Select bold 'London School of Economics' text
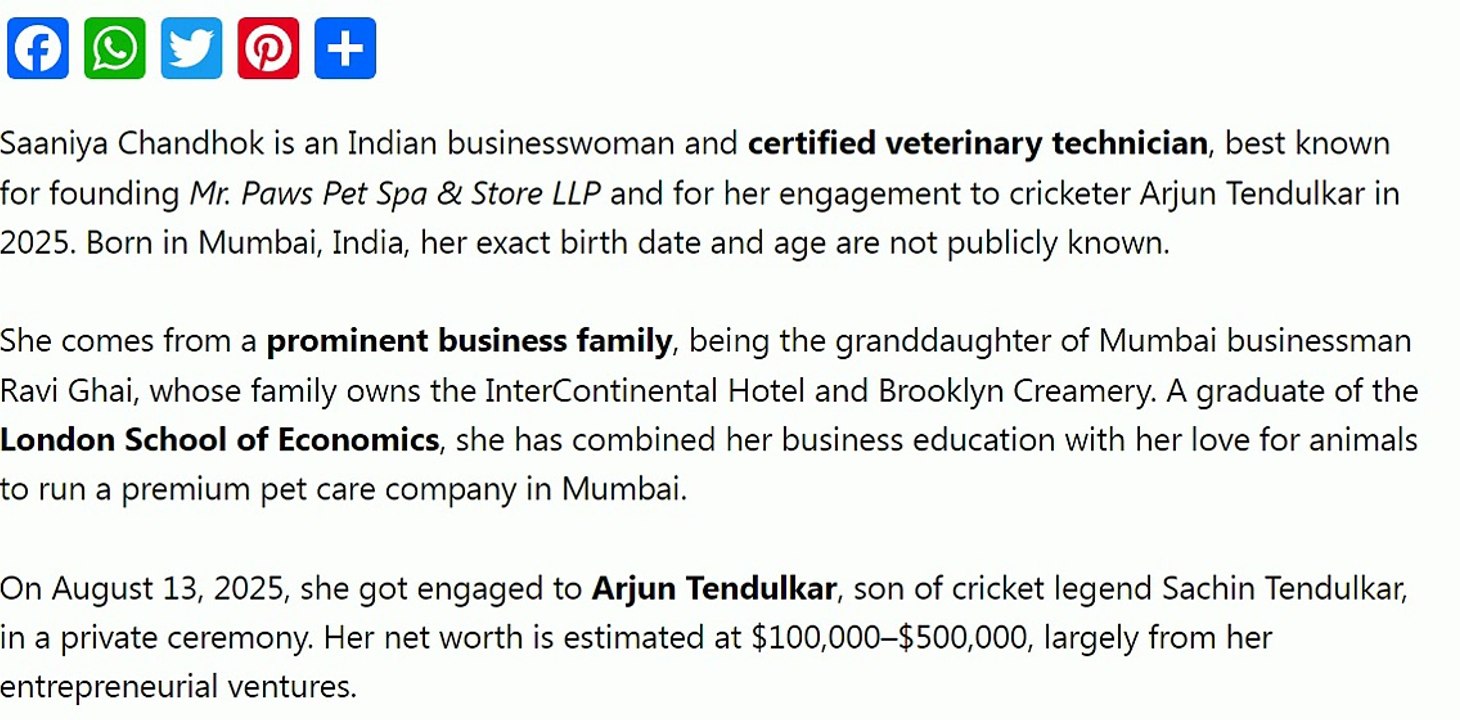The image size is (1460, 720). point(220,440)
